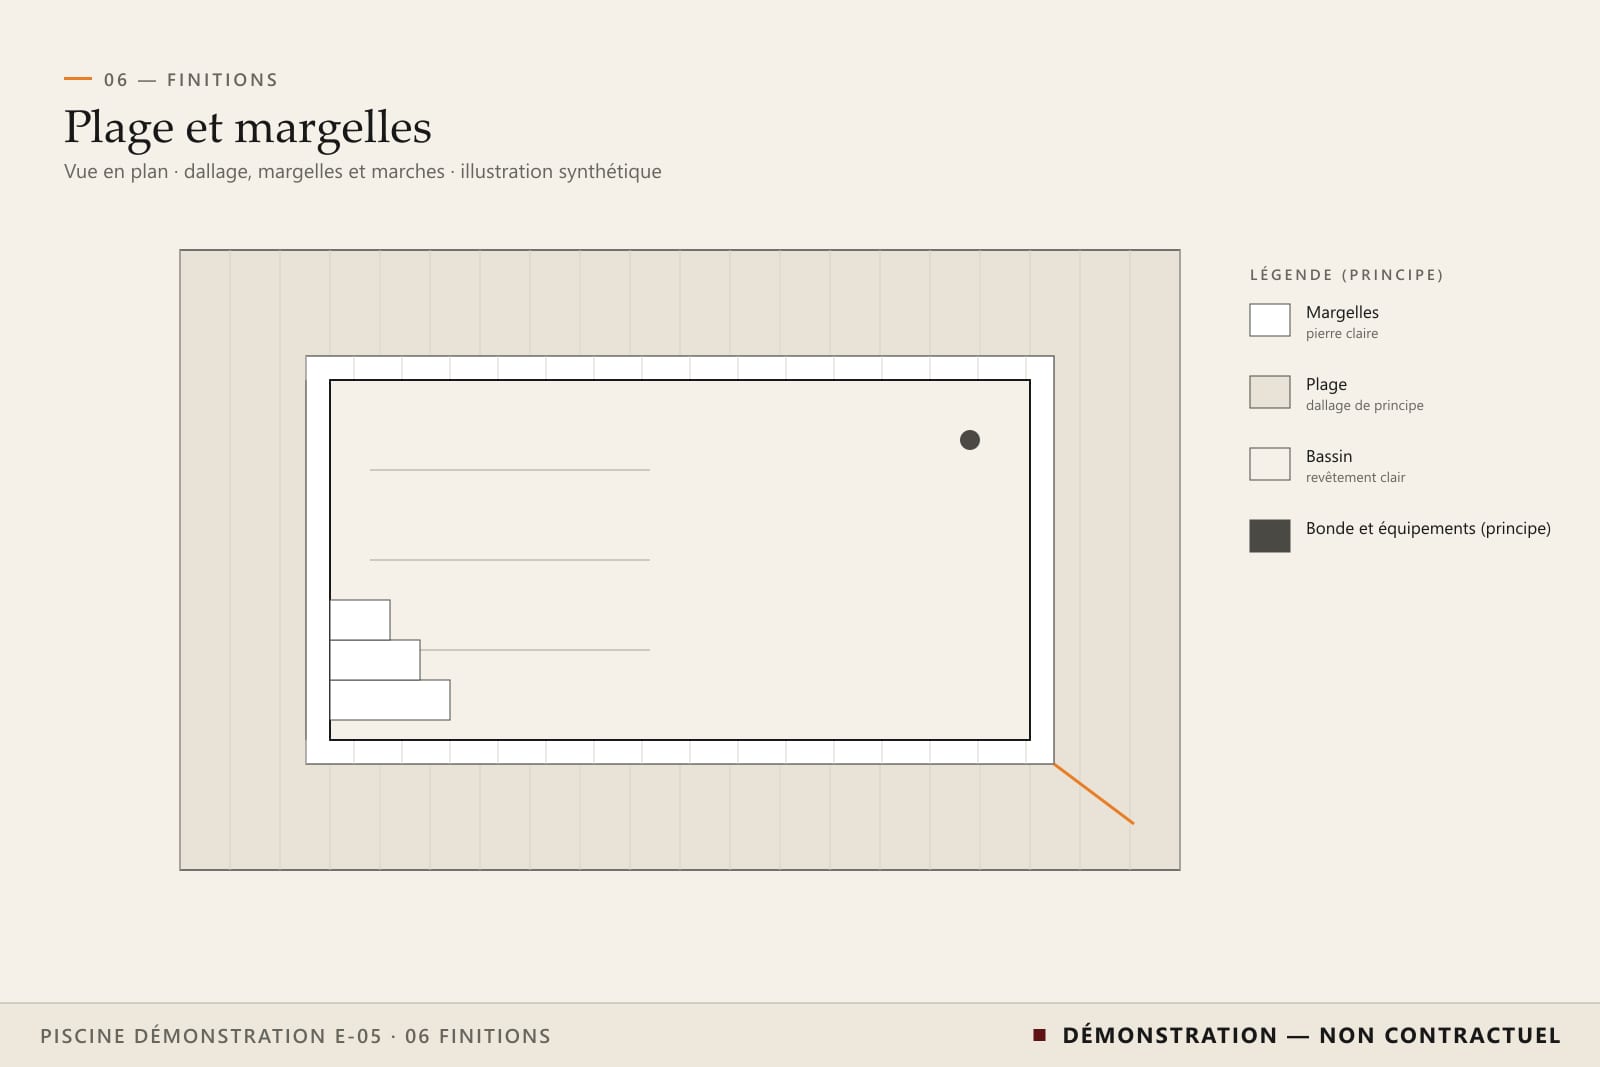The height and width of the screenshot is (1067, 1600).
Task: Click the '06 — FINITIONS' heading
Action: click(x=191, y=80)
